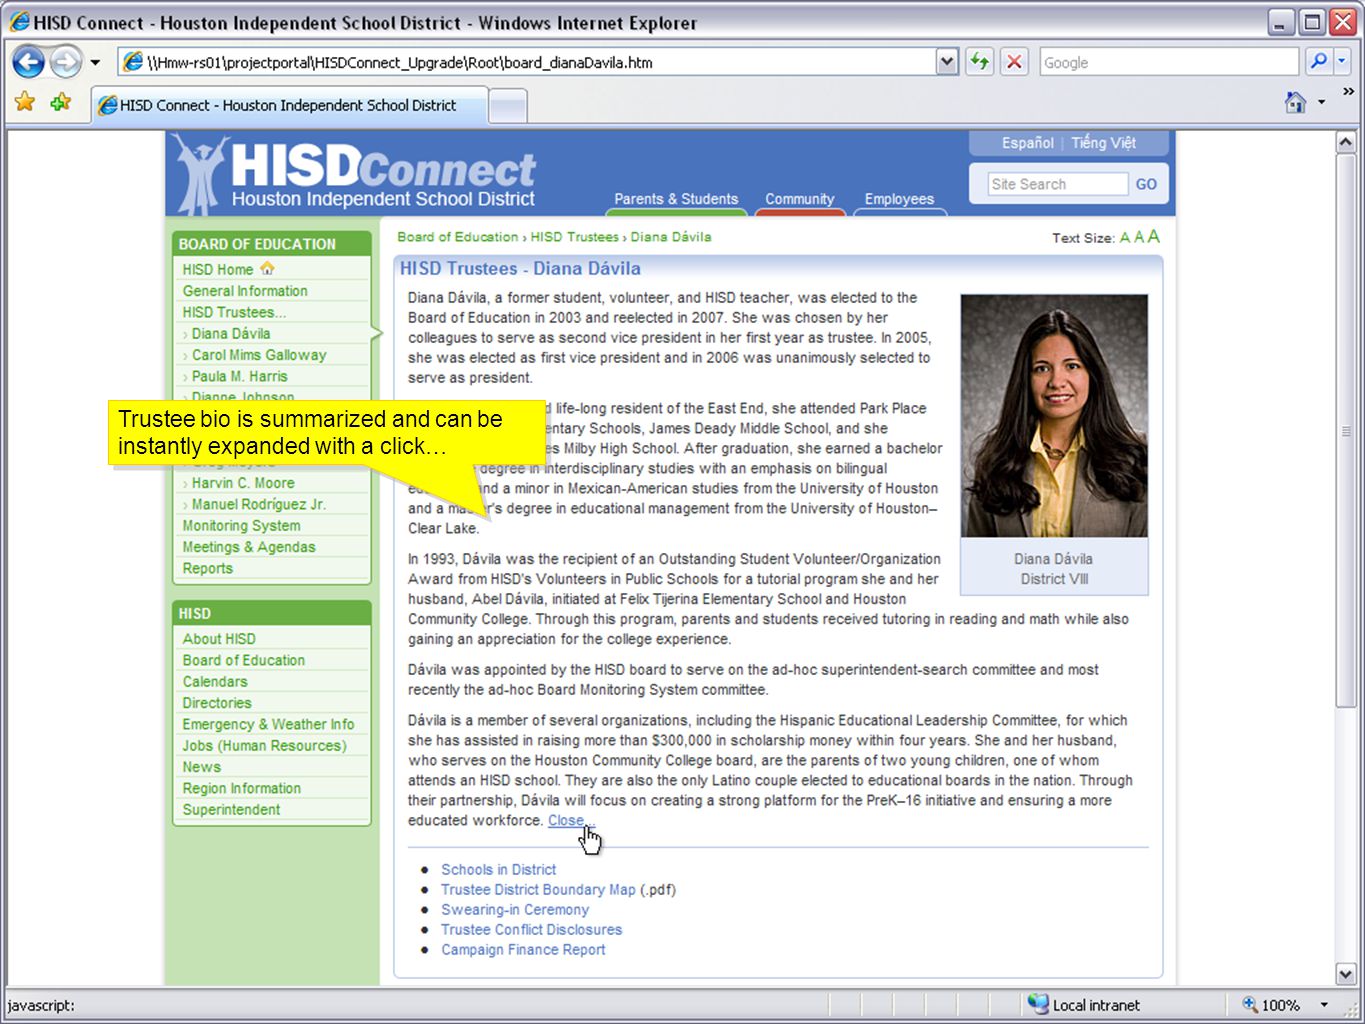
Task: Open Calendars sidebar link
Action: point(215,682)
